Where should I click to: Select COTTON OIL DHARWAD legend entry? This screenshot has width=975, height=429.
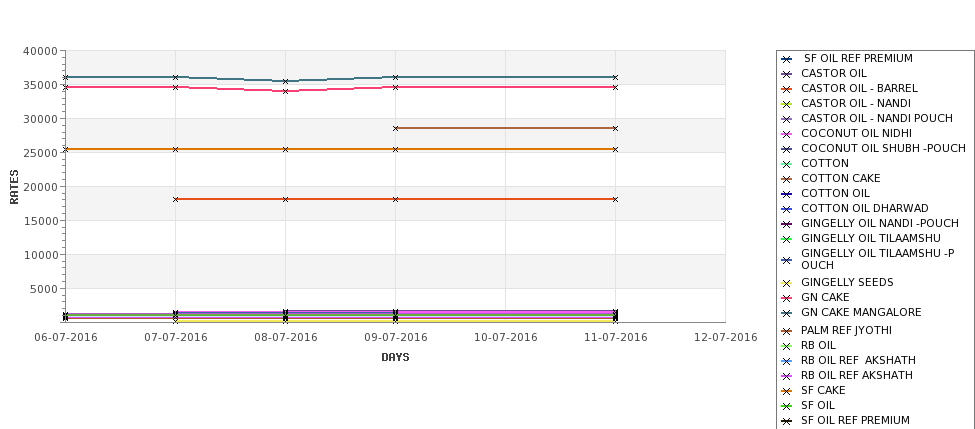click(x=864, y=209)
